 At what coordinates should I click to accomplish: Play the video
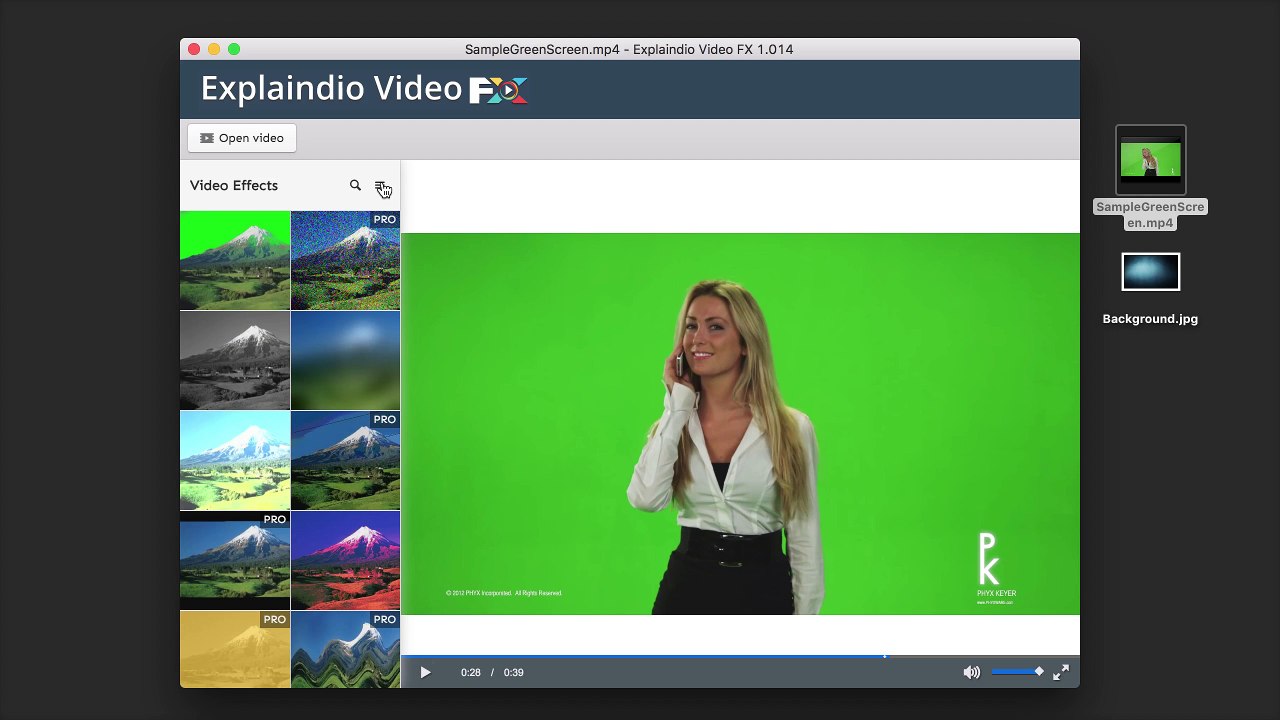(425, 673)
